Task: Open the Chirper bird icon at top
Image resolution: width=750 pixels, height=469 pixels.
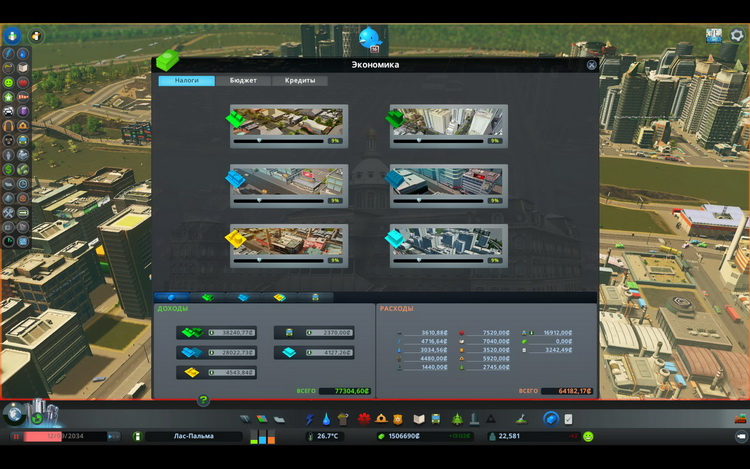Action: point(370,38)
